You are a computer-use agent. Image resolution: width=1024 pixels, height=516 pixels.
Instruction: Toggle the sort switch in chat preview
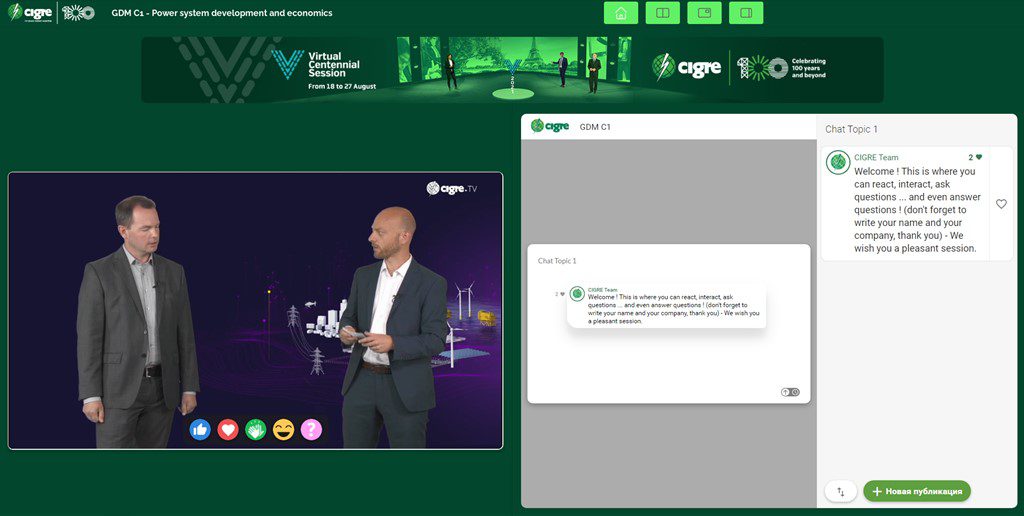(790, 392)
